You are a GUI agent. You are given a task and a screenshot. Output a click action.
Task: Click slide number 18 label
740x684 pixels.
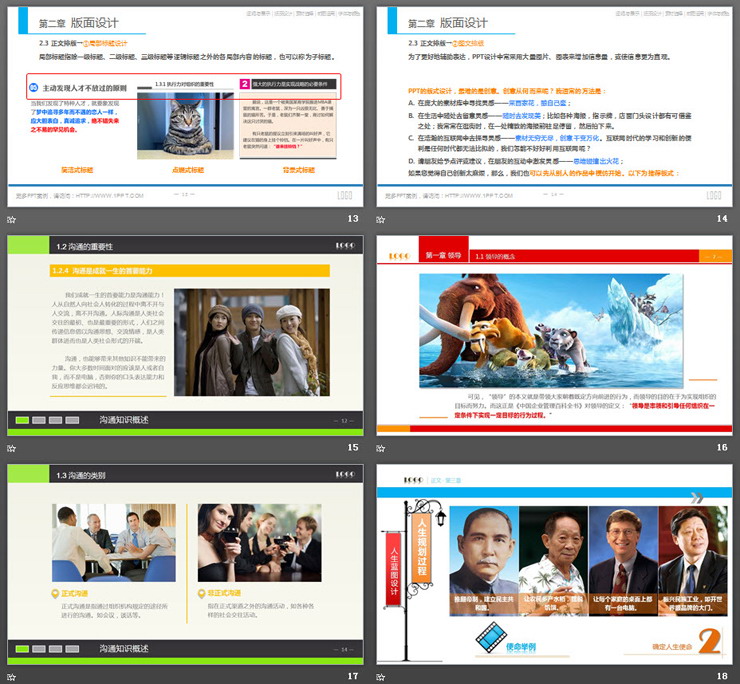click(x=722, y=676)
